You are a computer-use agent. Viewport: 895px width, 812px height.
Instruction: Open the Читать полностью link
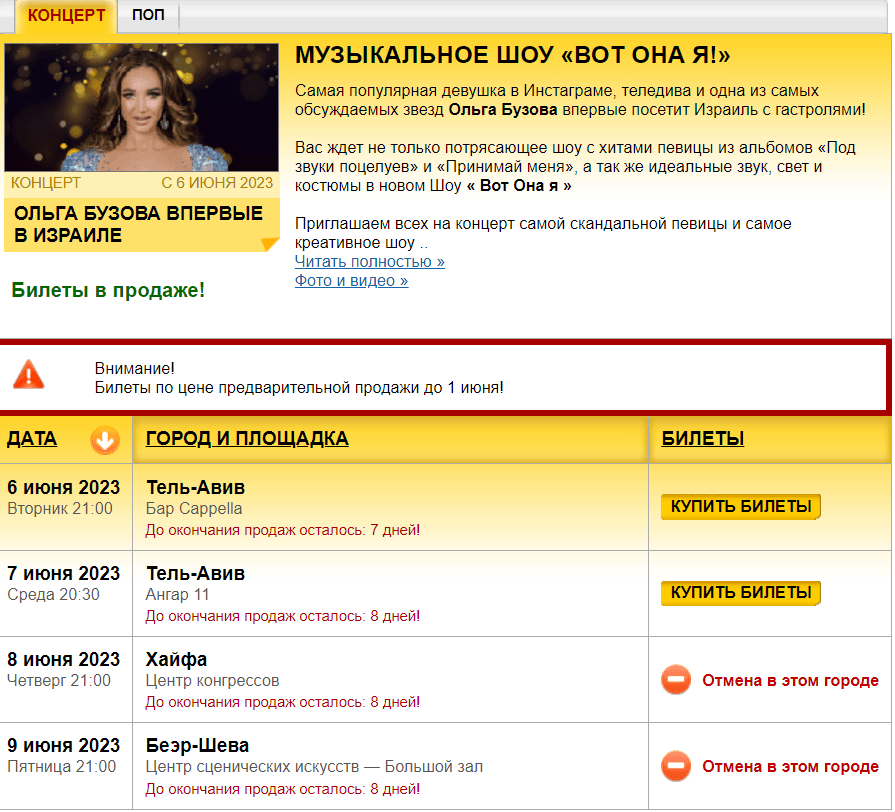[369, 261]
